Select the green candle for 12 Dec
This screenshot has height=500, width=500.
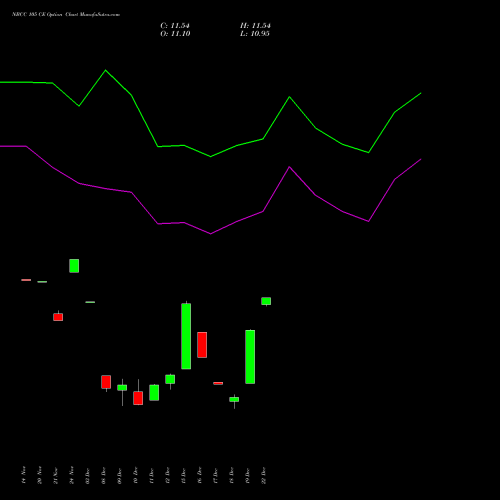click(170, 379)
